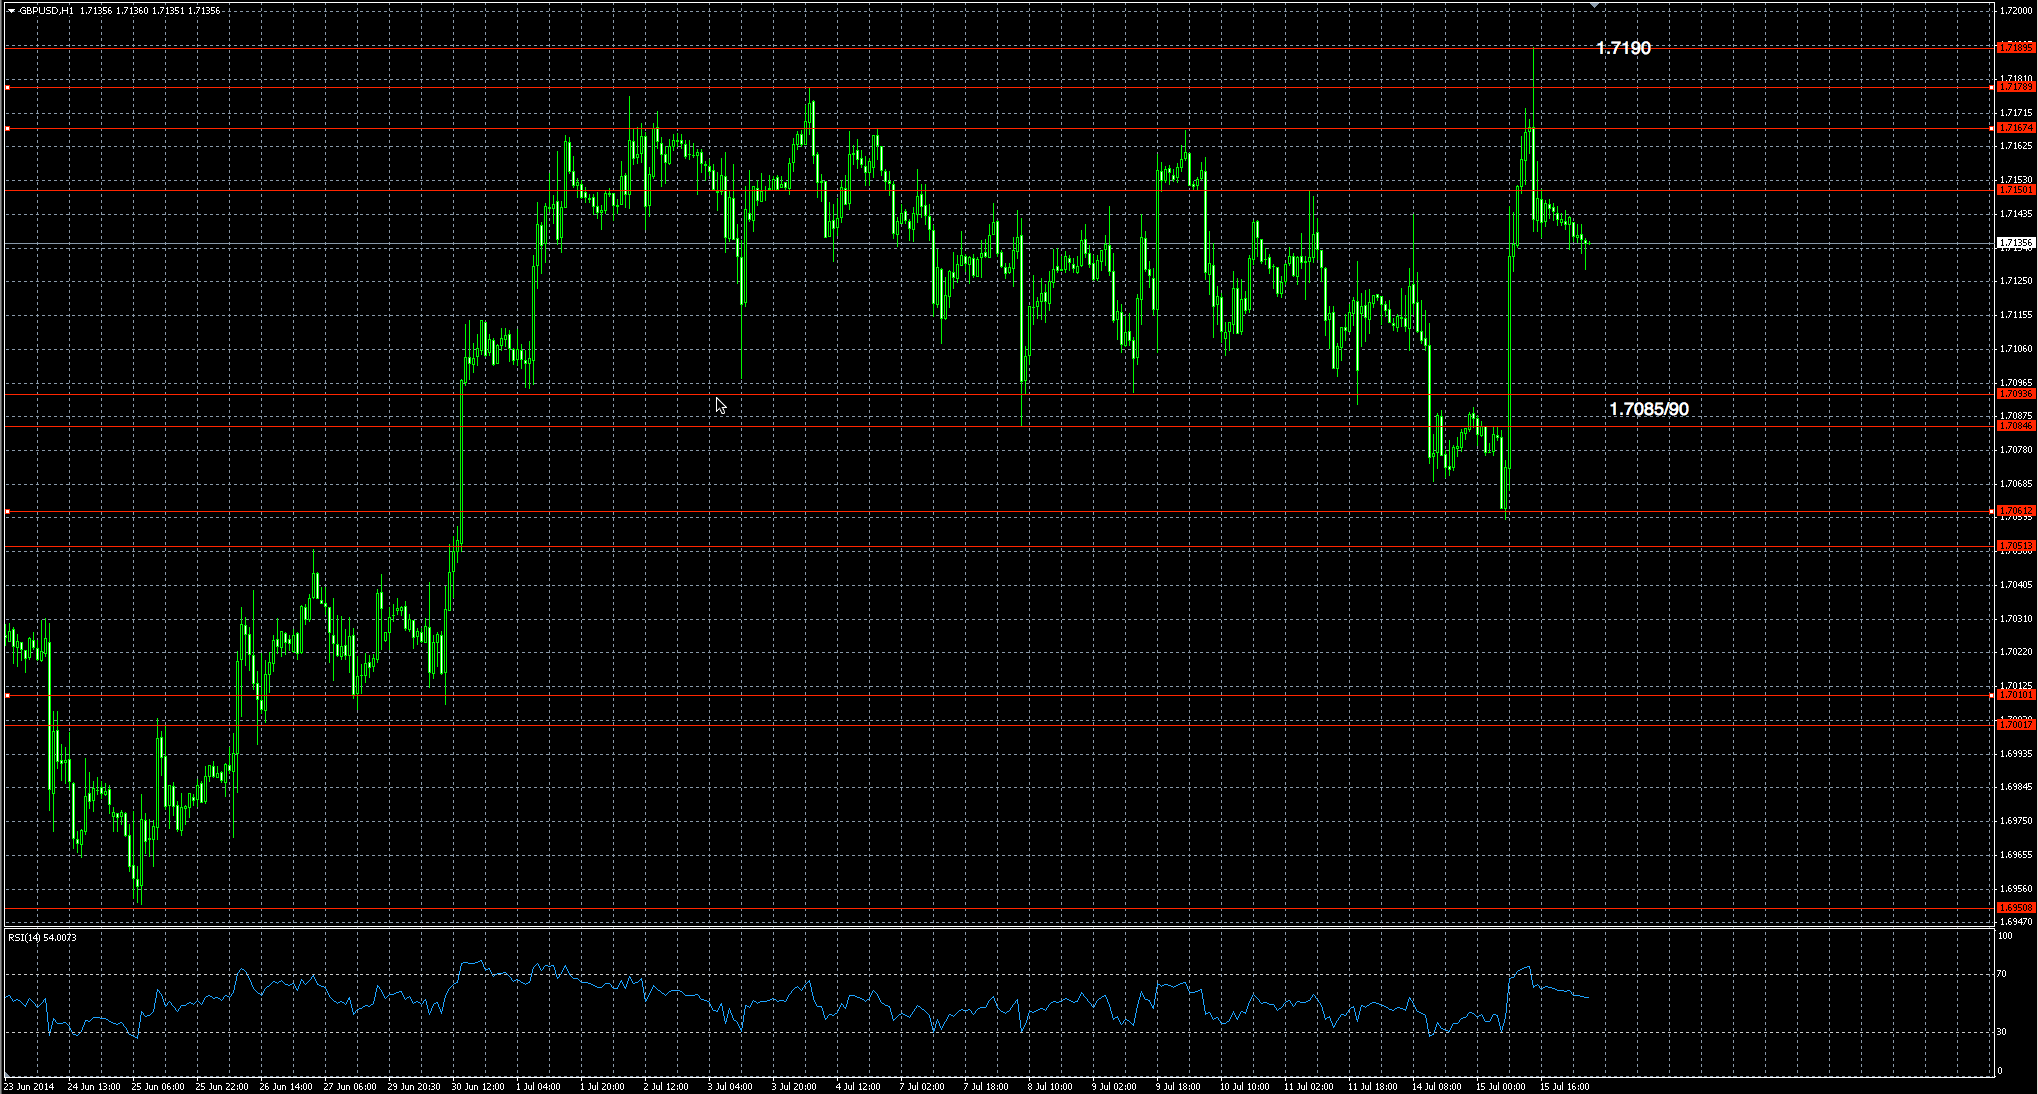Select the 1.7085/90 text label
This screenshot has height=1094, width=2038.
click(x=1648, y=409)
